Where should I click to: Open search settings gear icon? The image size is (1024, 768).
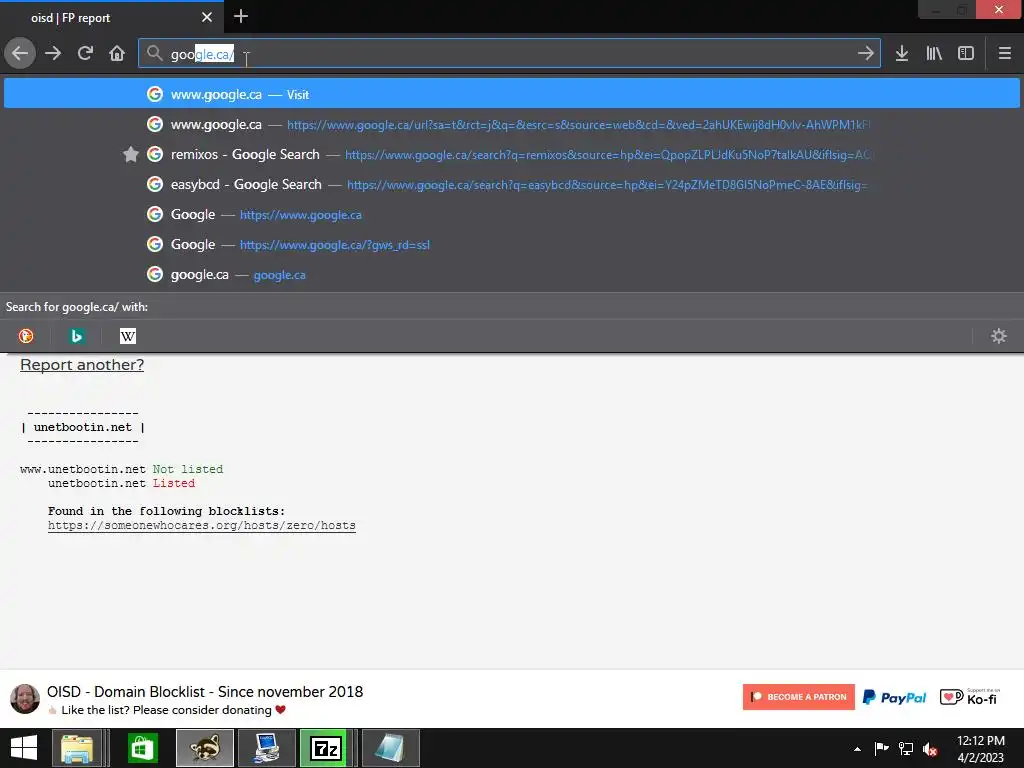[999, 336]
